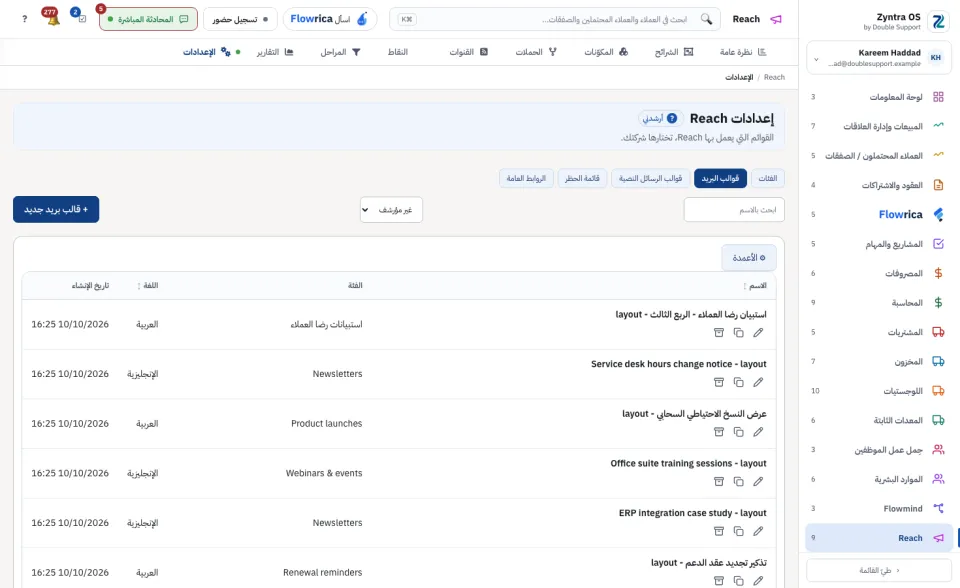The height and width of the screenshot is (588, 960).
Task: Edit the ERP integration case study template
Action: 758,531
